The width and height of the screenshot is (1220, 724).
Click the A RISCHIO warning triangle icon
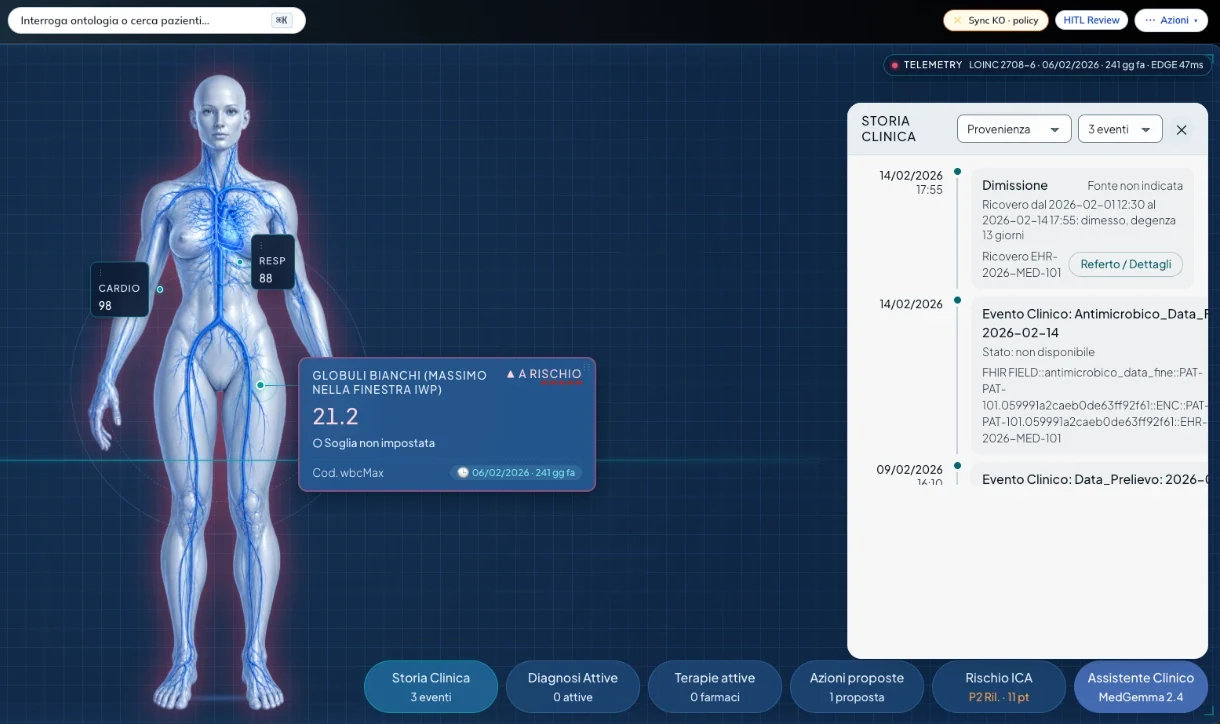[510, 374]
